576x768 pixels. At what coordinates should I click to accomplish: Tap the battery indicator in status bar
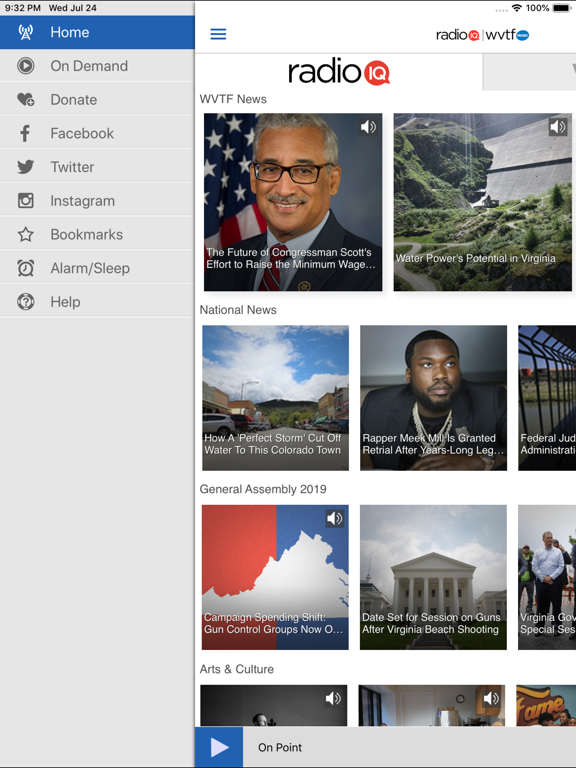tap(561, 8)
